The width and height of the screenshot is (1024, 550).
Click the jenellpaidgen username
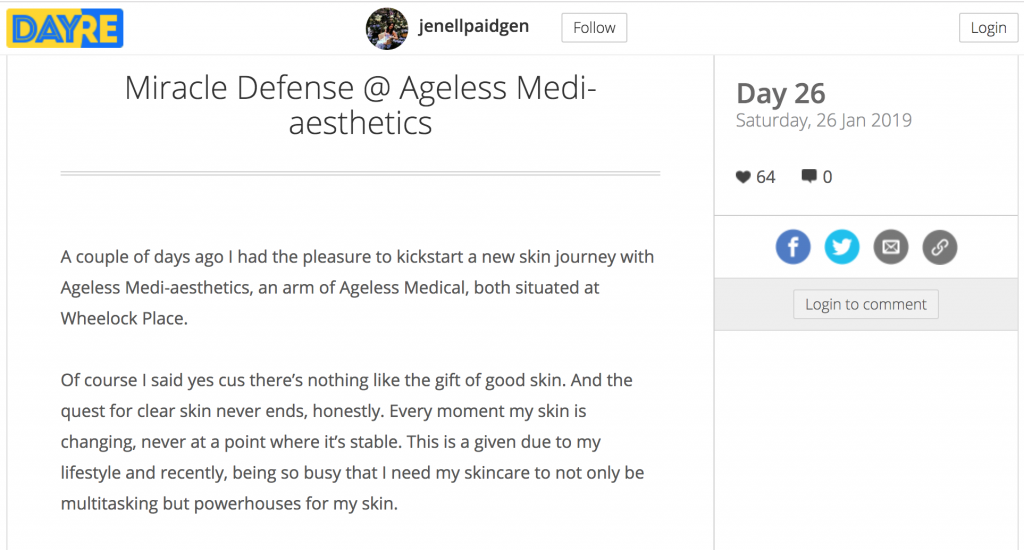[473, 26]
